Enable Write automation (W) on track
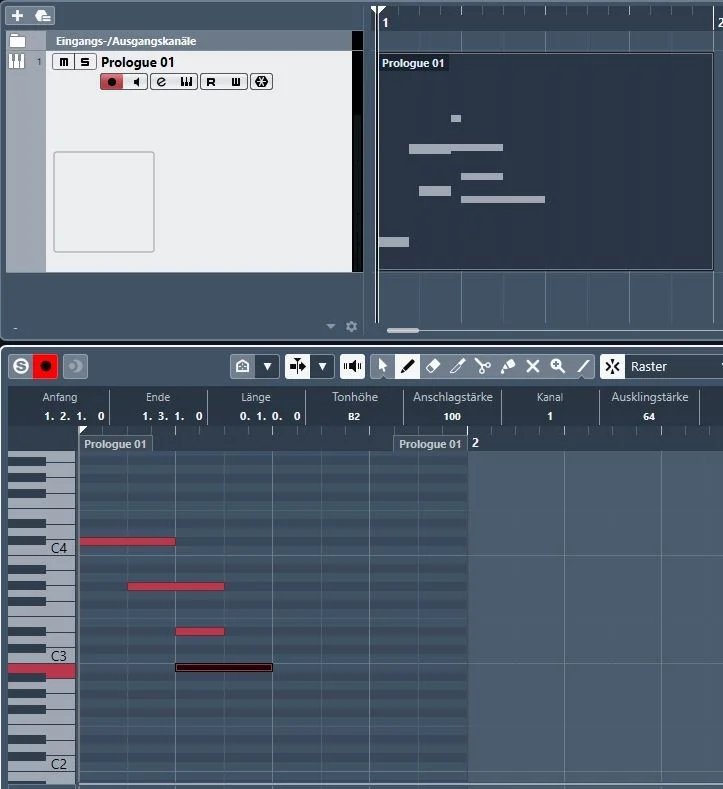Viewport: 723px width, 789px height. tap(235, 82)
